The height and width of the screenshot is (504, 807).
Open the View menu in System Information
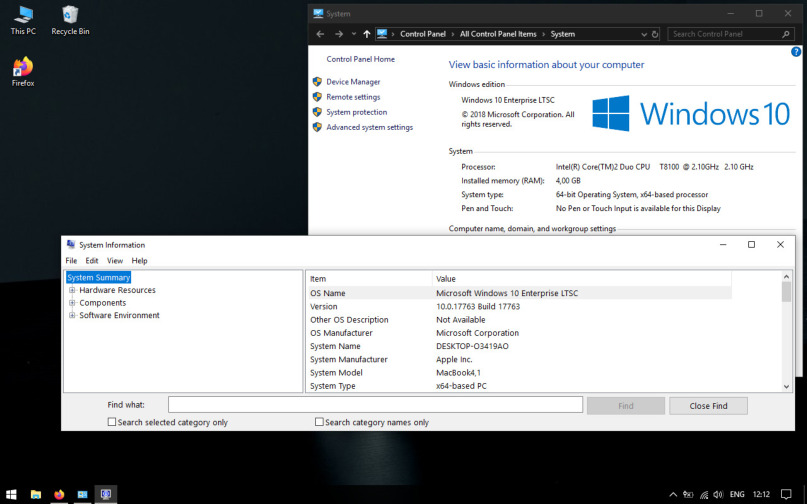coord(115,261)
